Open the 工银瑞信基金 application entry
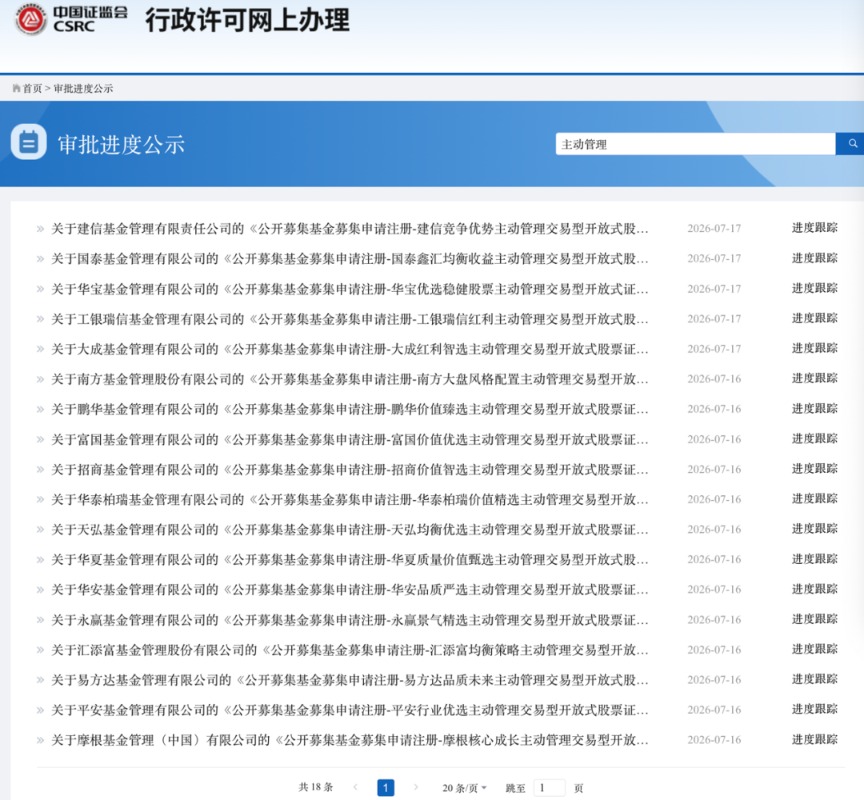864x800 pixels. tap(350, 318)
